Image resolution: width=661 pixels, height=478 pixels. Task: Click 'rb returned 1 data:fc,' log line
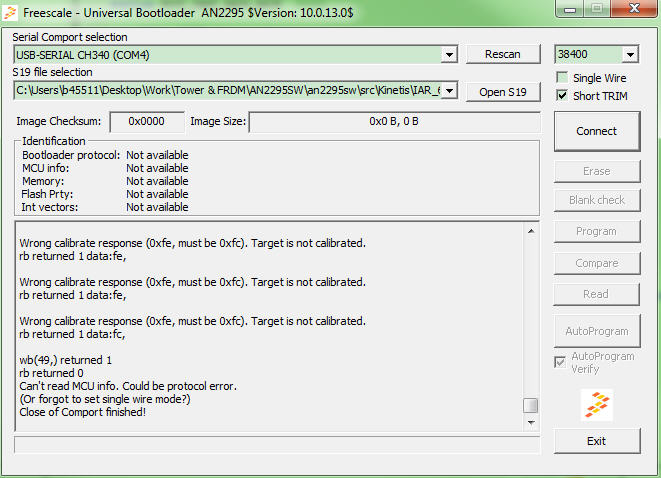[72, 334]
